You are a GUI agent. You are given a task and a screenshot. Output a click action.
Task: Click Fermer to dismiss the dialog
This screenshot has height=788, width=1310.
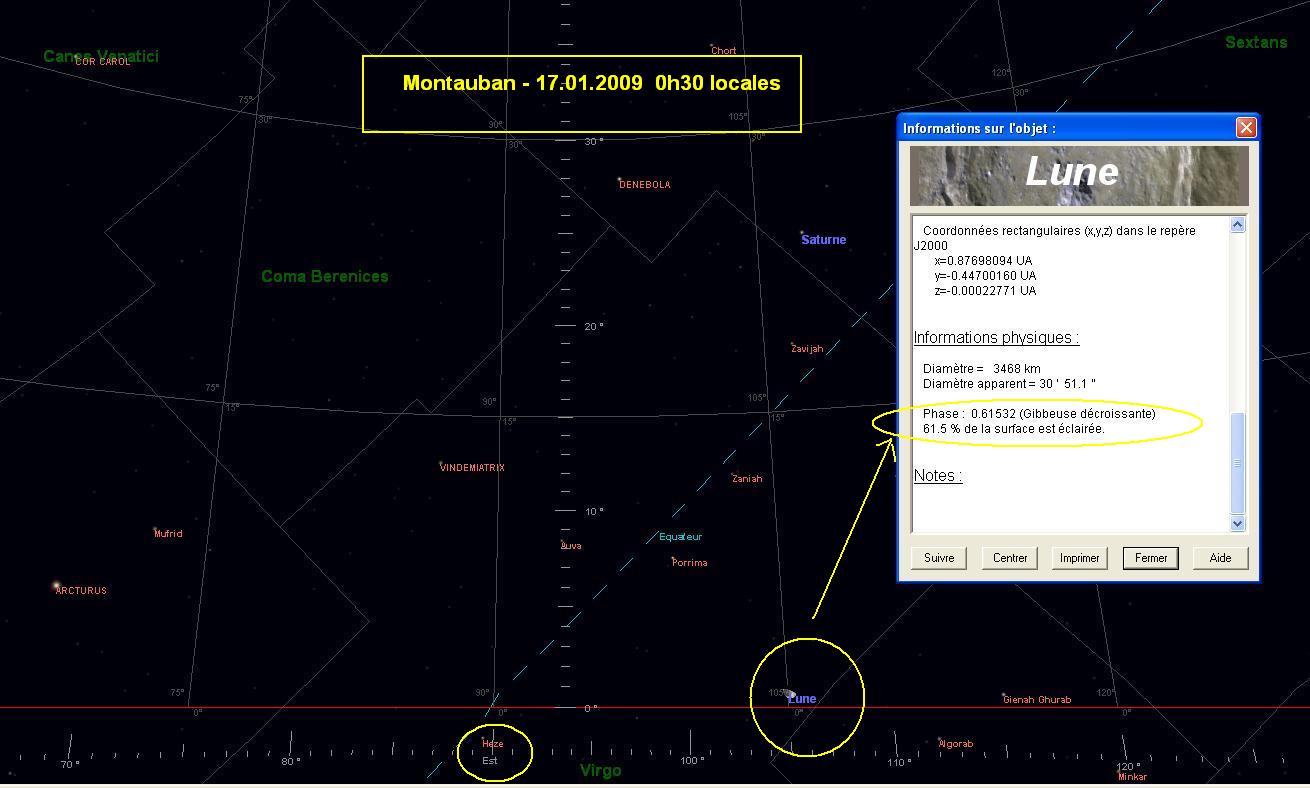1151,558
